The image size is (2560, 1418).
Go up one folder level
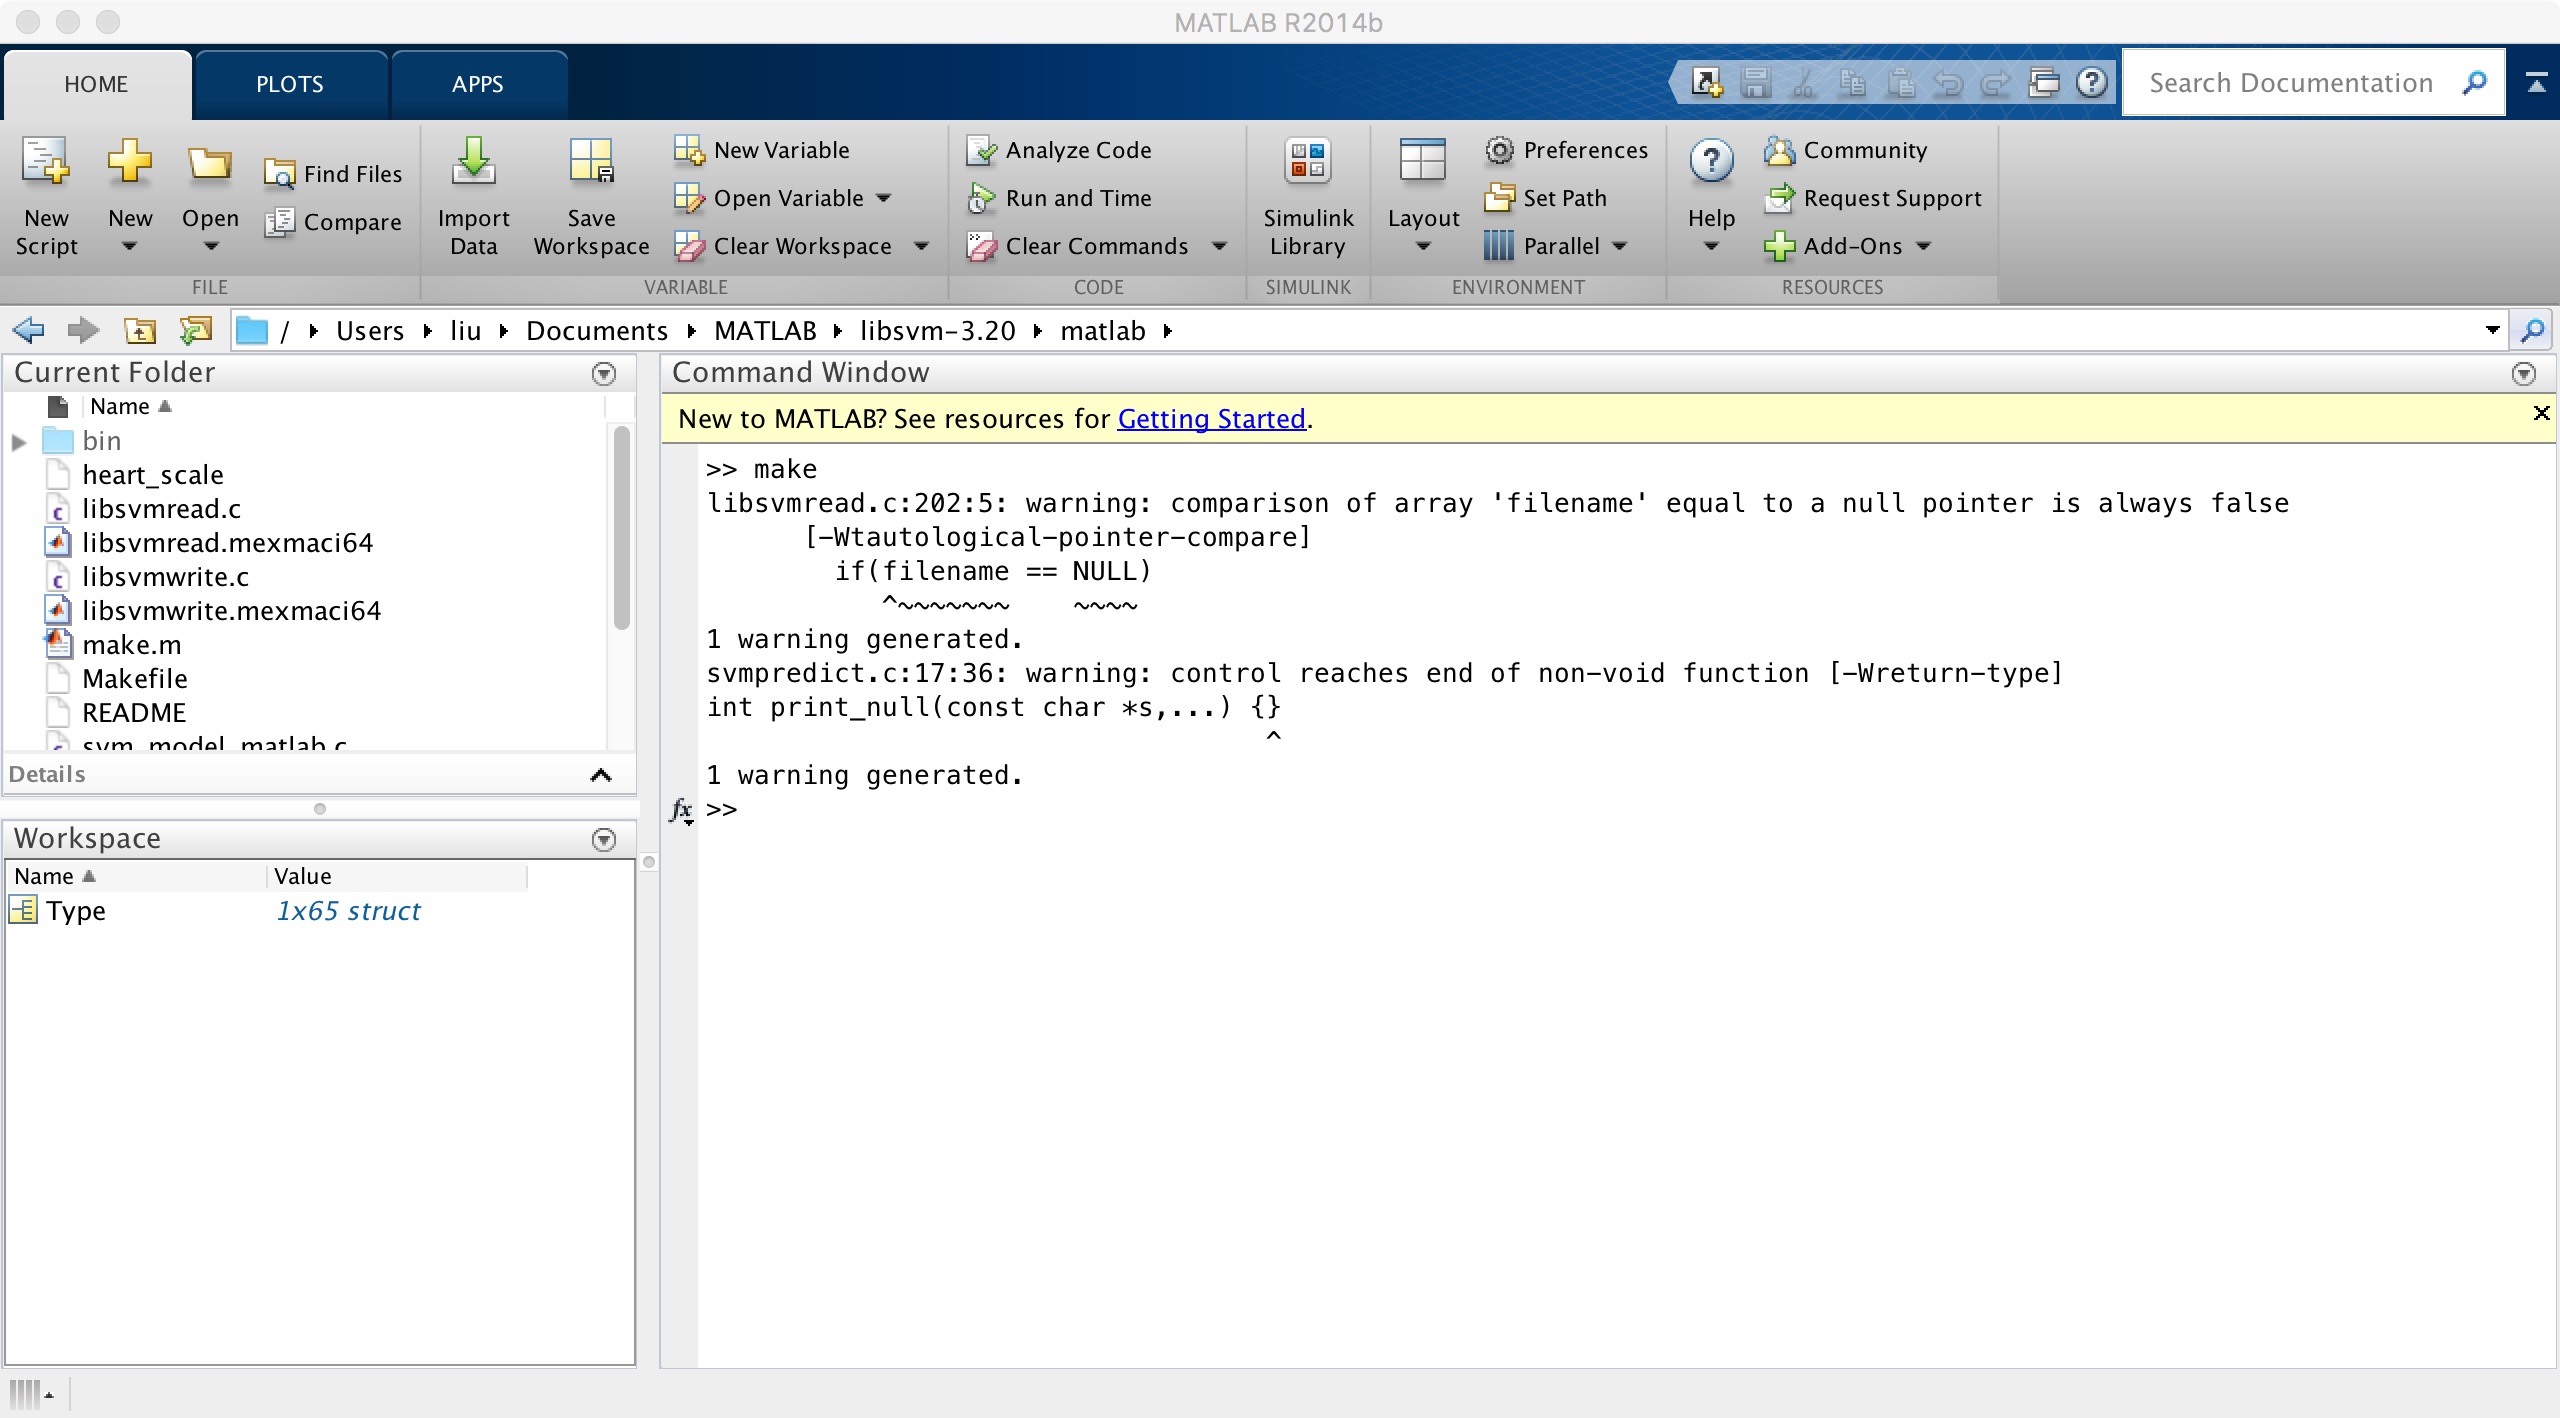tap(139, 330)
